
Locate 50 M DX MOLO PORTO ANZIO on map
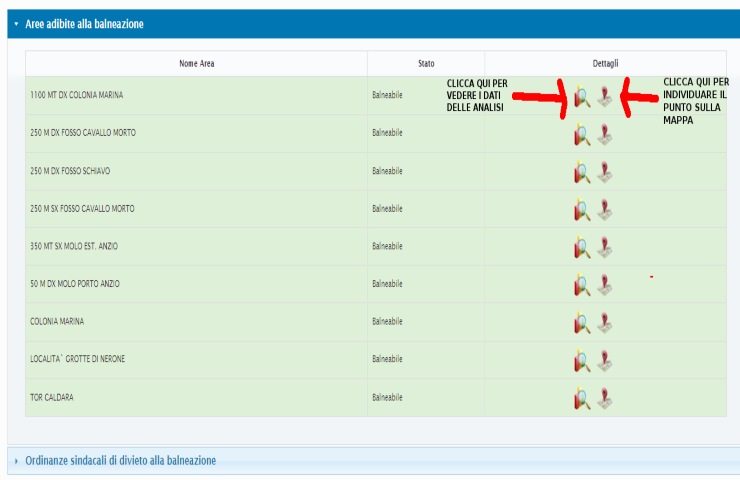(x=604, y=285)
